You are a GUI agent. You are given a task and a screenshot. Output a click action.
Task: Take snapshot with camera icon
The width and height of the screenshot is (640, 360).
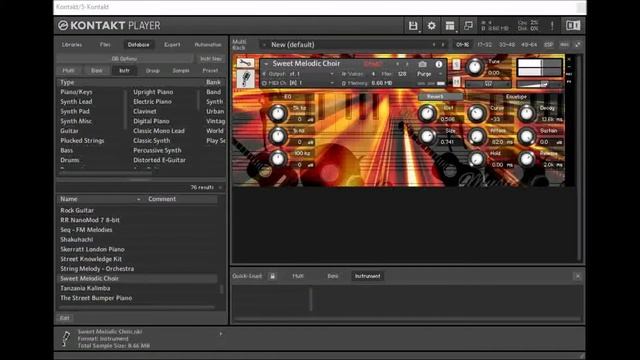422,64
